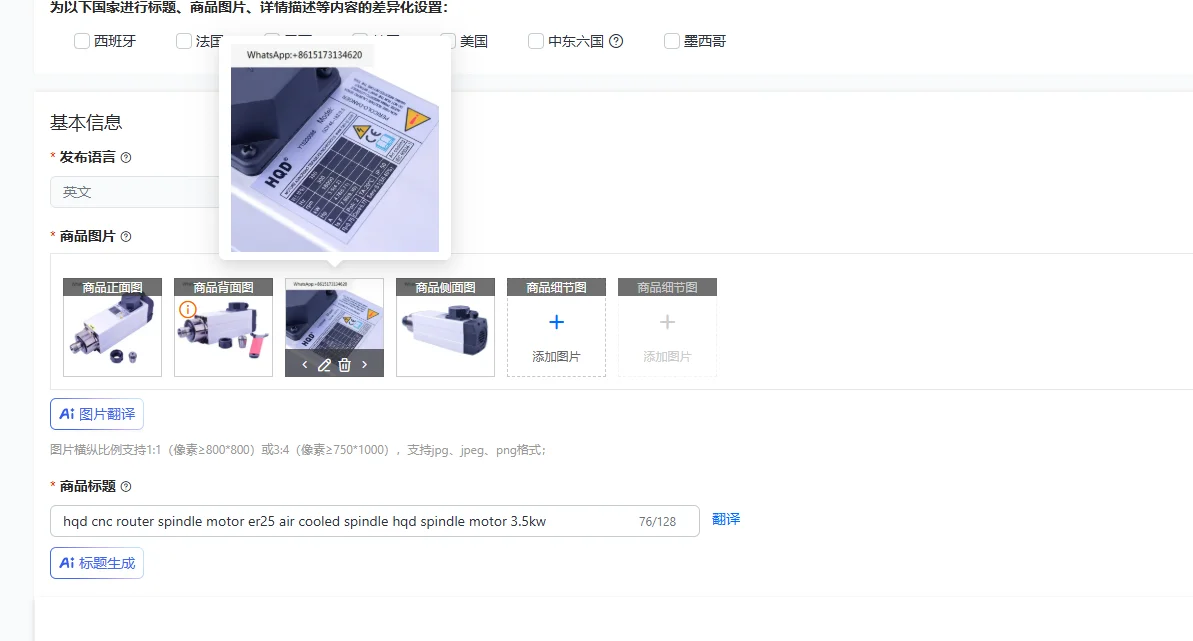The width and height of the screenshot is (1193, 641).
Task: Move the hovered image right with the arrow
Action: tap(364, 365)
